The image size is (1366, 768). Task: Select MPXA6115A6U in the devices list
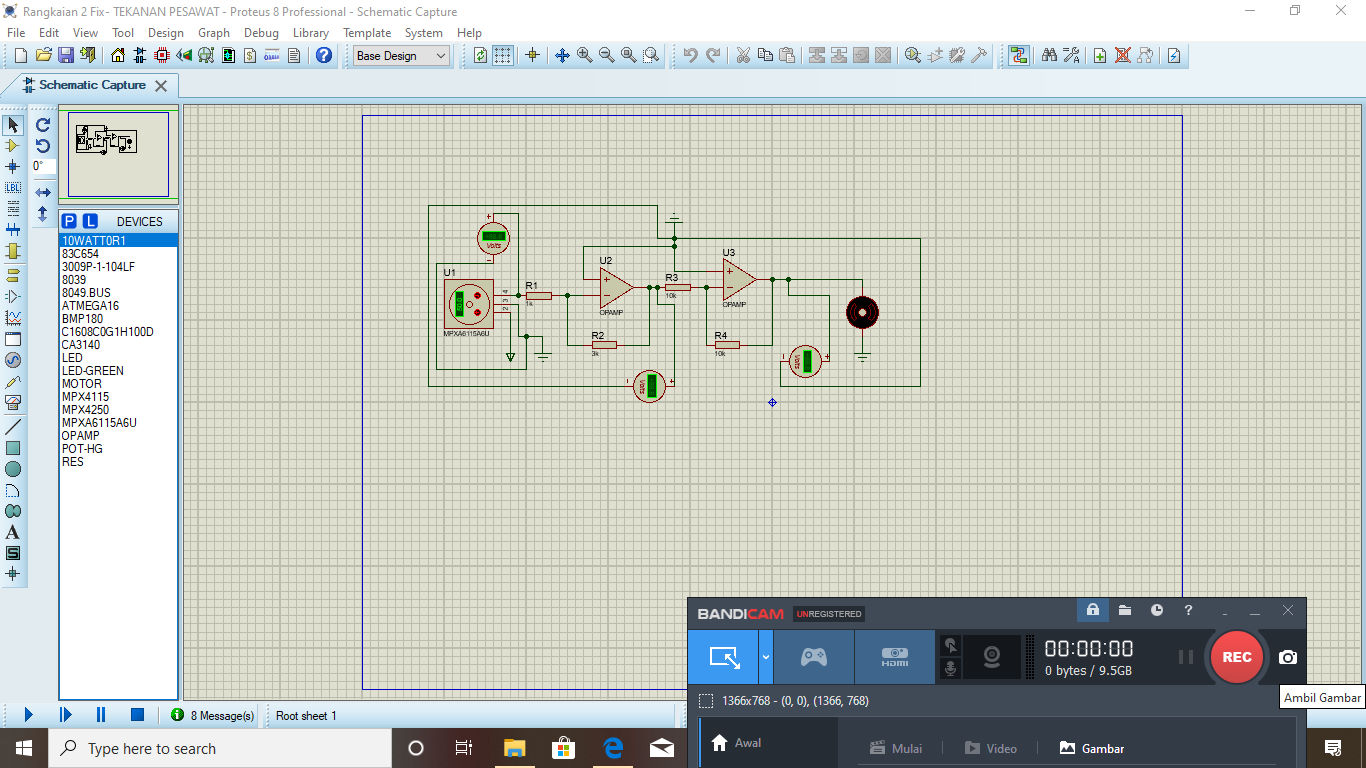coord(99,423)
